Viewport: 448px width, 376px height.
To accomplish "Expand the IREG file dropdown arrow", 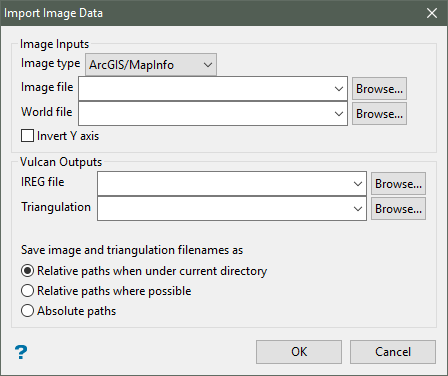I will coord(358,184).
